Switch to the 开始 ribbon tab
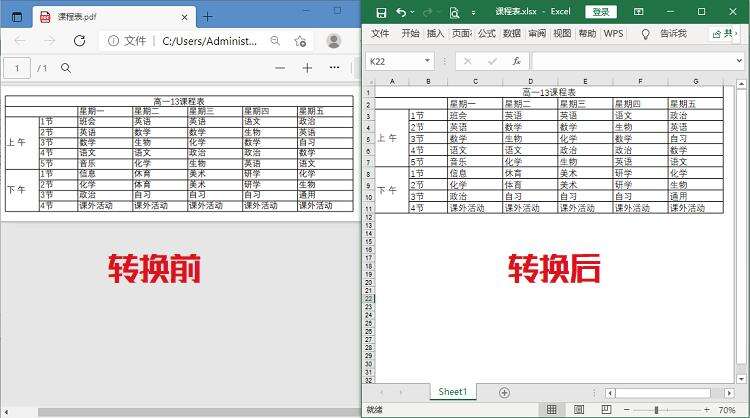 point(410,33)
